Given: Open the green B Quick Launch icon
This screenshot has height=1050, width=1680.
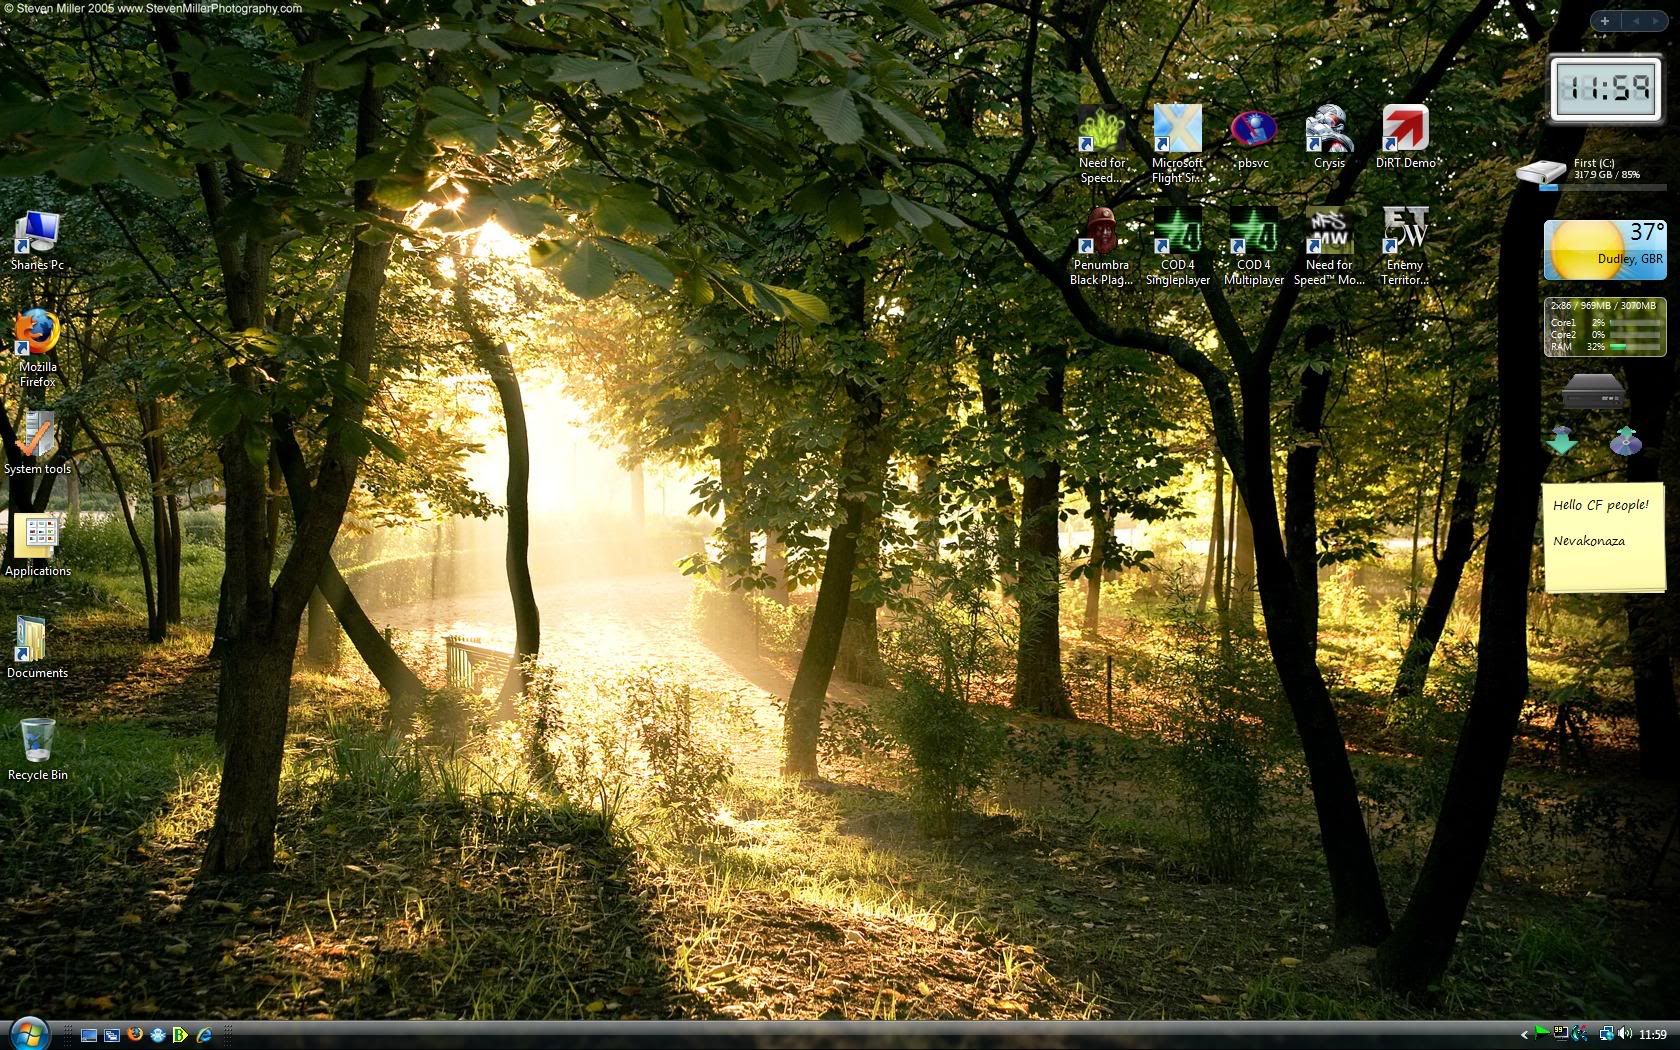Looking at the screenshot, I should (x=181, y=1035).
